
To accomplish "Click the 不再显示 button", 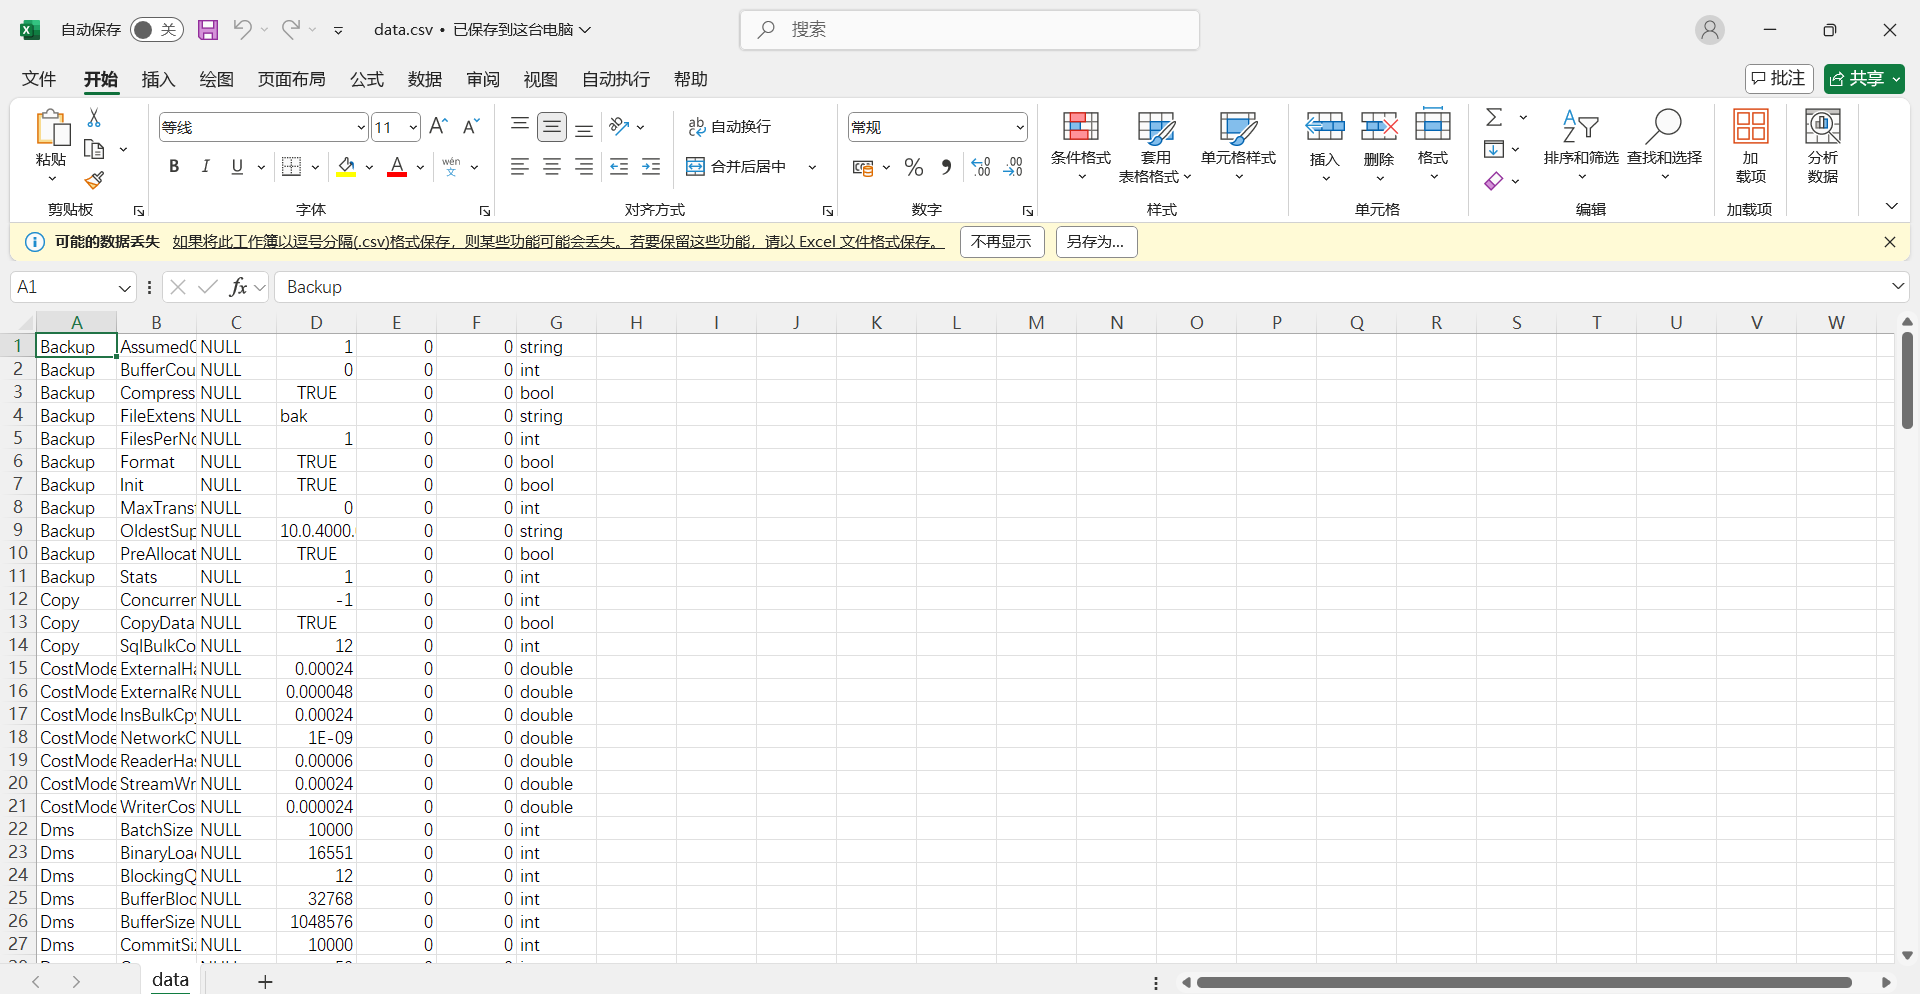I will pyautogui.click(x=1002, y=242).
